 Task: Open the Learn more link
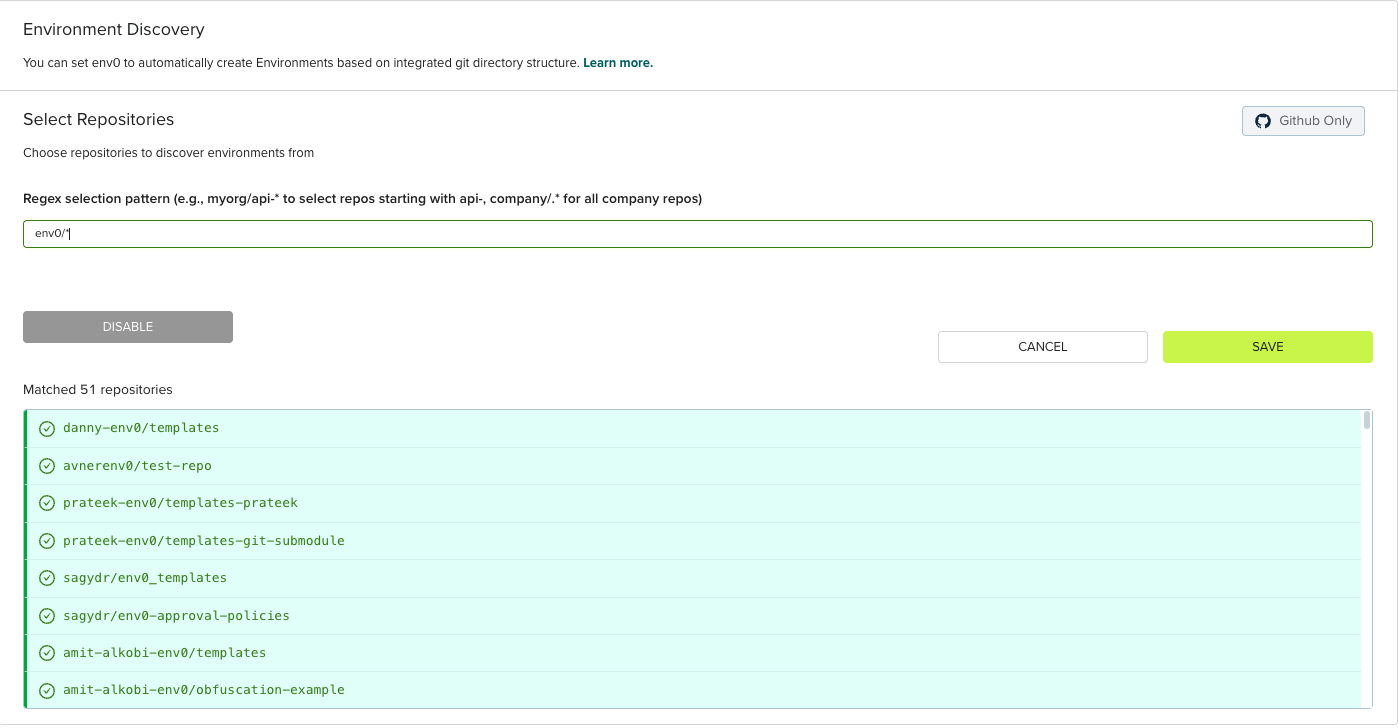coord(617,62)
